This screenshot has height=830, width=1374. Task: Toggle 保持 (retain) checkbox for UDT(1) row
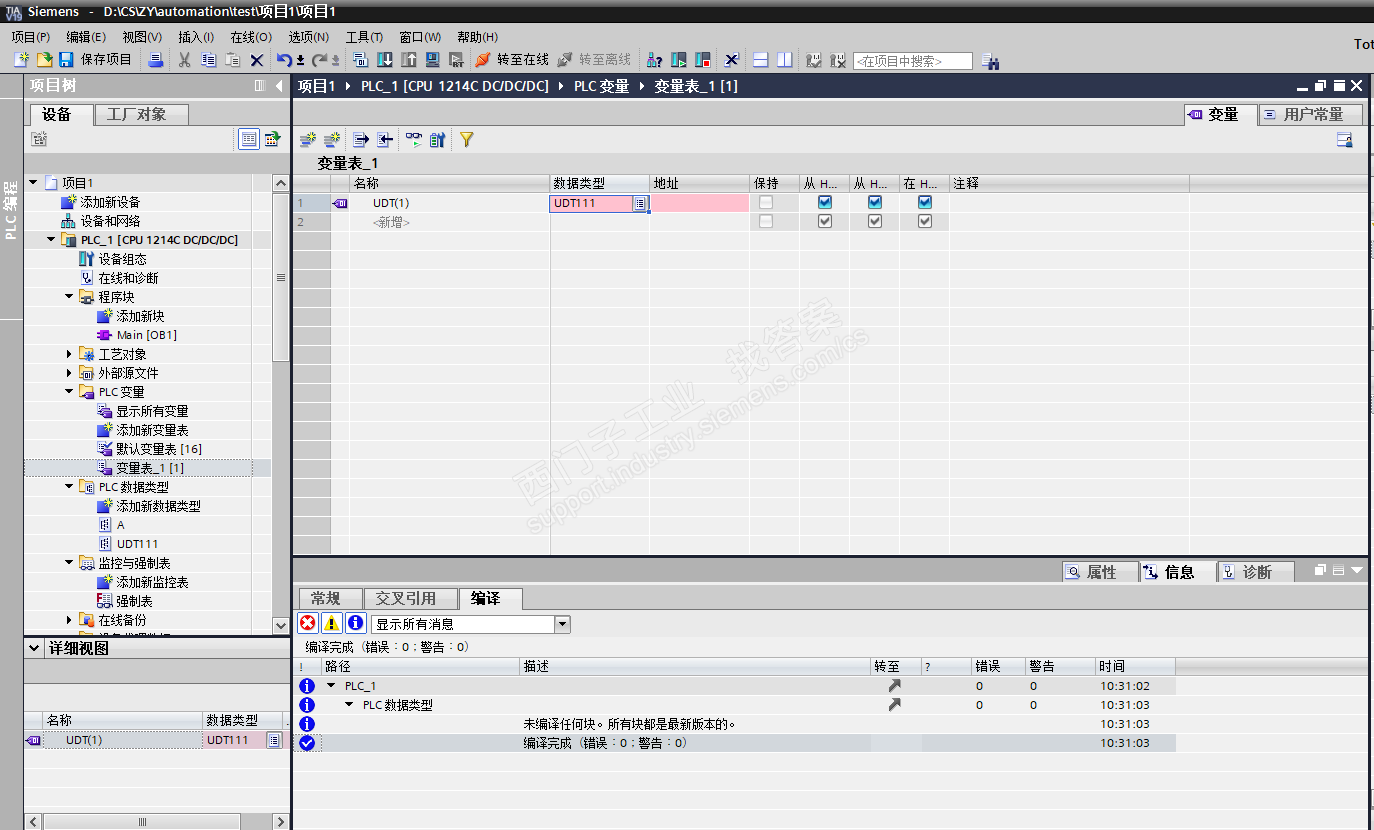coord(766,203)
